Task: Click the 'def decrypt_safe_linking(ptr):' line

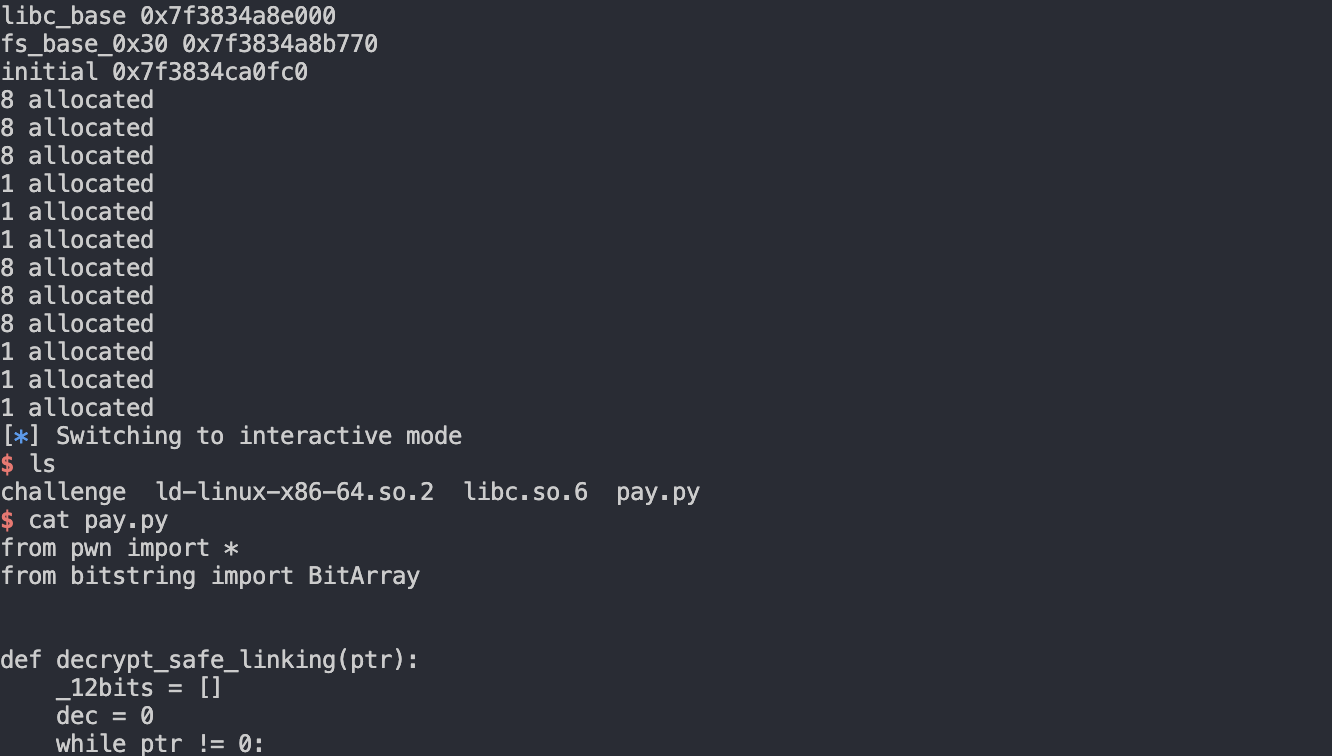Action: [210, 660]
